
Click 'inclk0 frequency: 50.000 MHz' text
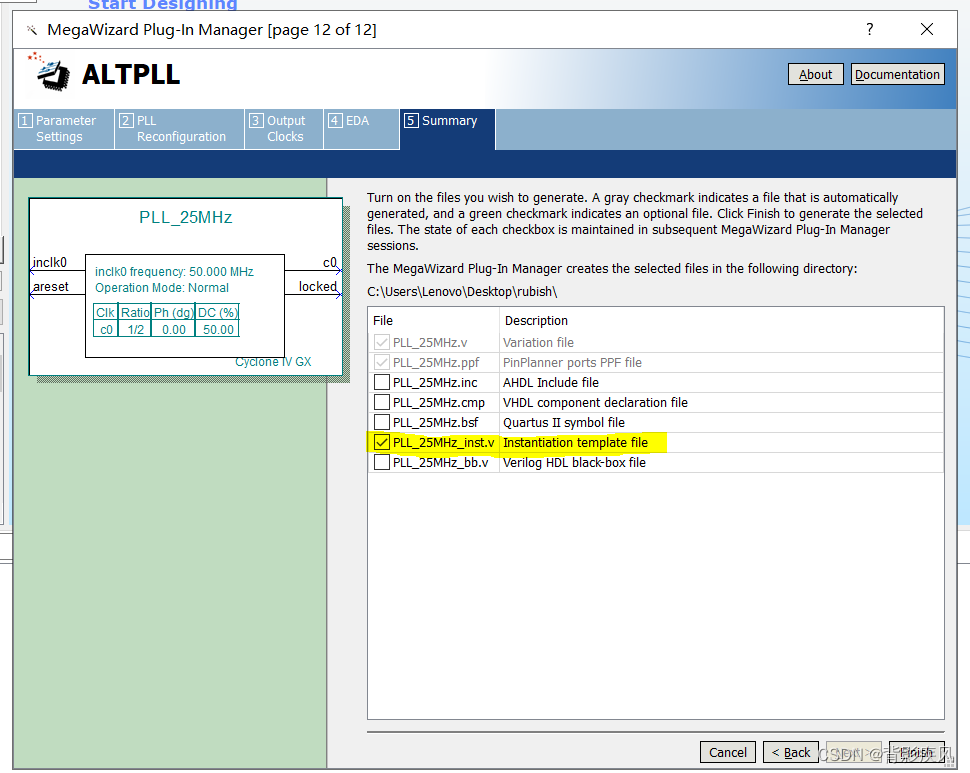174,272
